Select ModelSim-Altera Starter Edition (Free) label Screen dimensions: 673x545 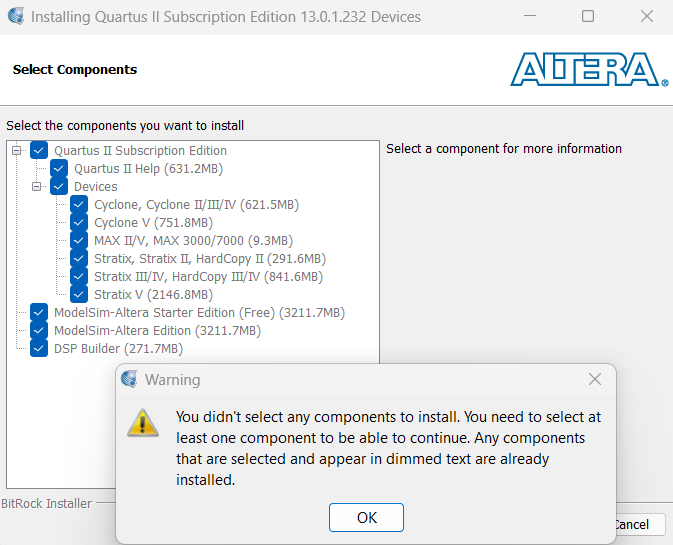(199, 312)
